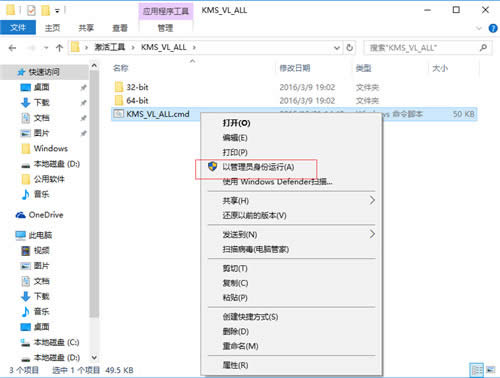
Task: Click the 桌面 icon under 此电脑
Action: coord(26,327)
